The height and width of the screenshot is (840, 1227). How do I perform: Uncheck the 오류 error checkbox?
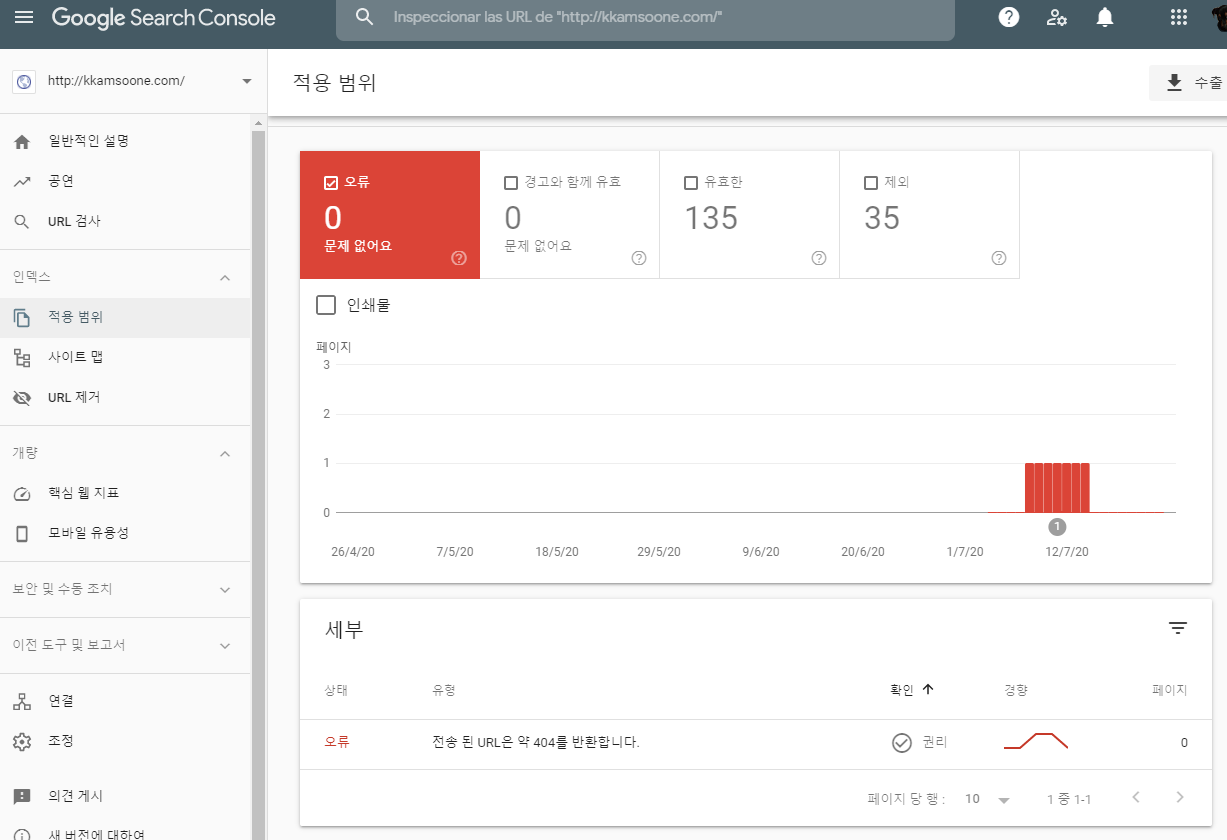click(331, 183)
